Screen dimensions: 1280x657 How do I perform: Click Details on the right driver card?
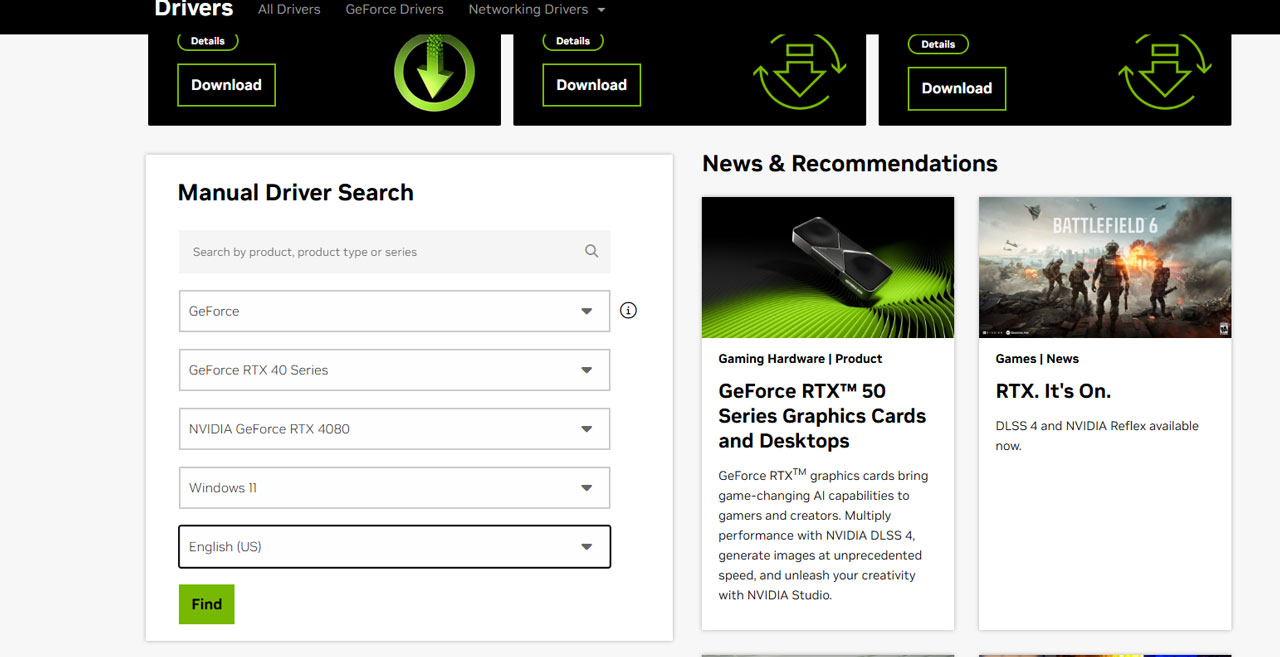937,44
